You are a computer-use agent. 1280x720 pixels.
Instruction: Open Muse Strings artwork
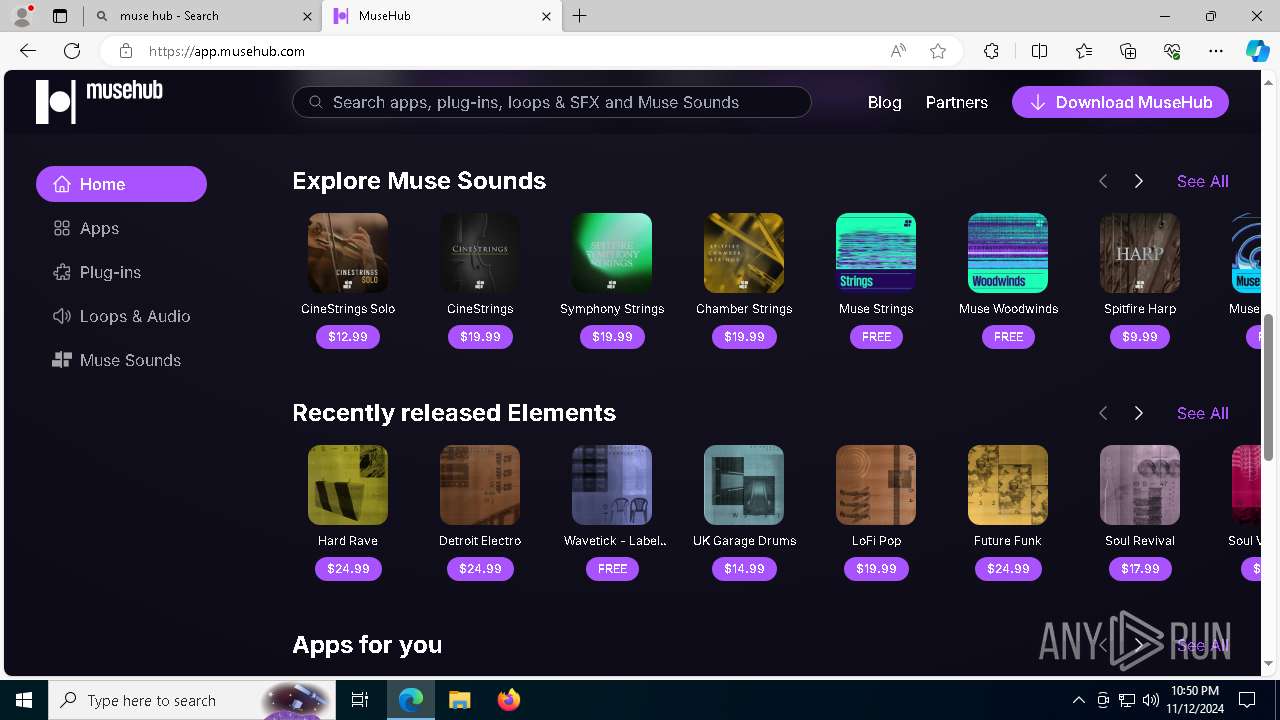876,253
